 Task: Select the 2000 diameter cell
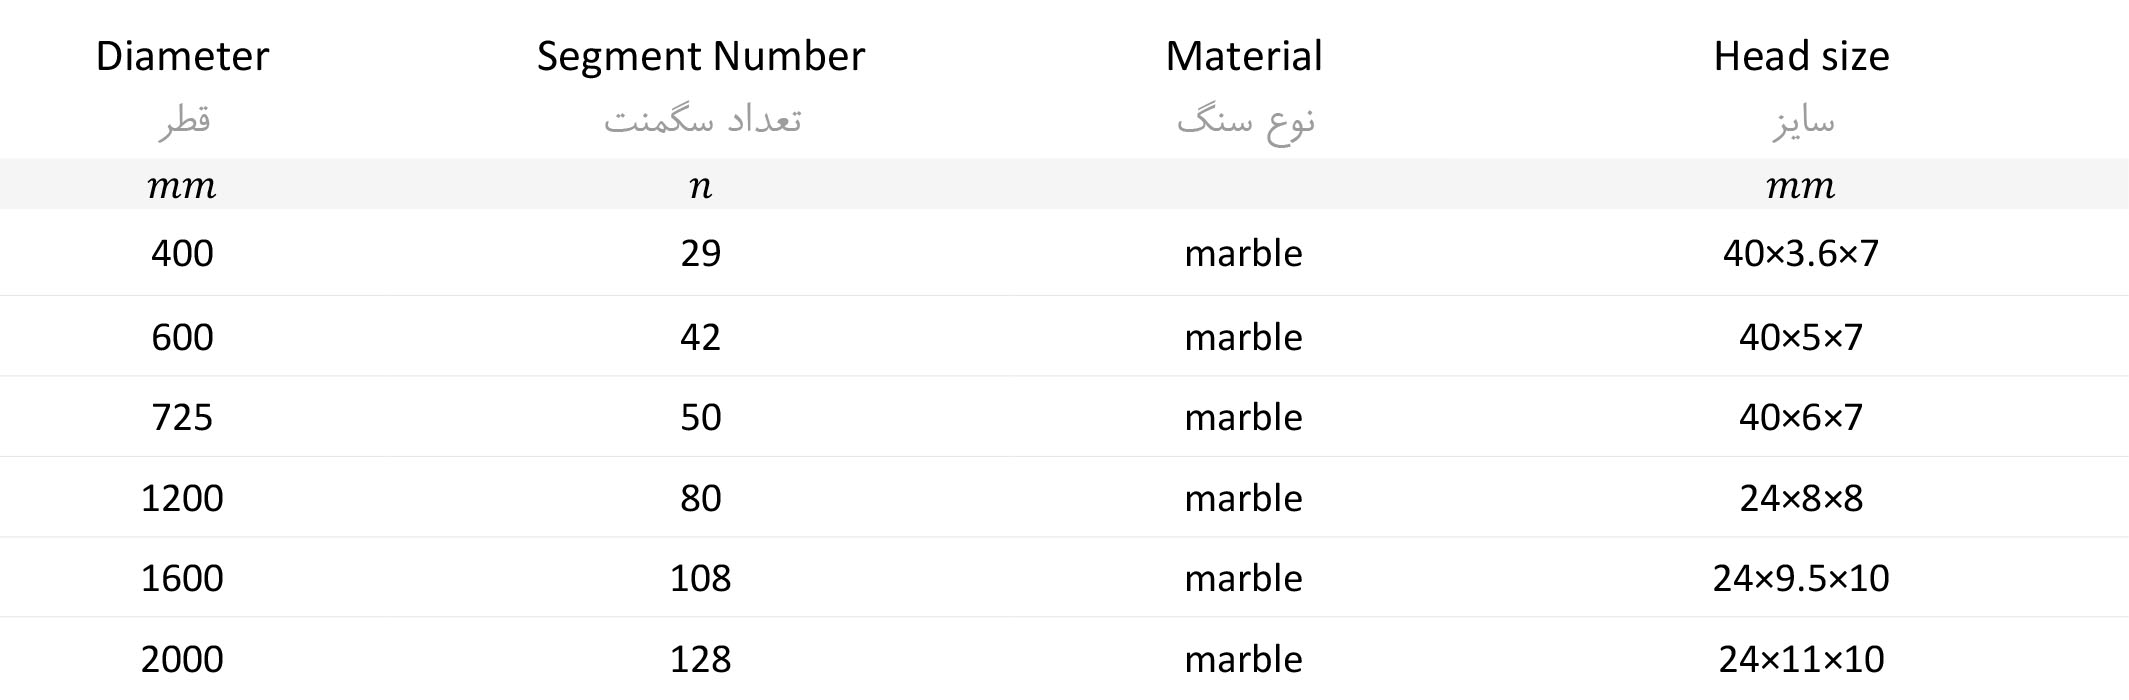click(x=182, y=659)
